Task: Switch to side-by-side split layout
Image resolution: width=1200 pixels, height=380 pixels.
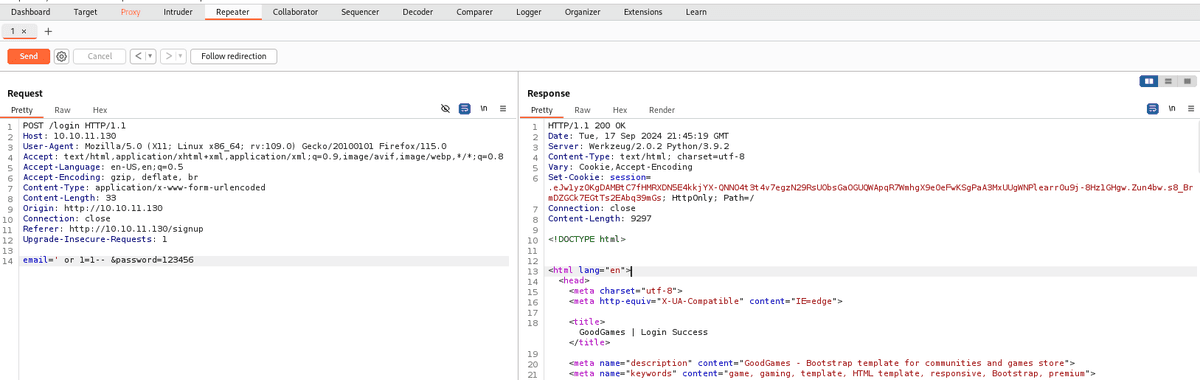Action: click(1150, 81)
